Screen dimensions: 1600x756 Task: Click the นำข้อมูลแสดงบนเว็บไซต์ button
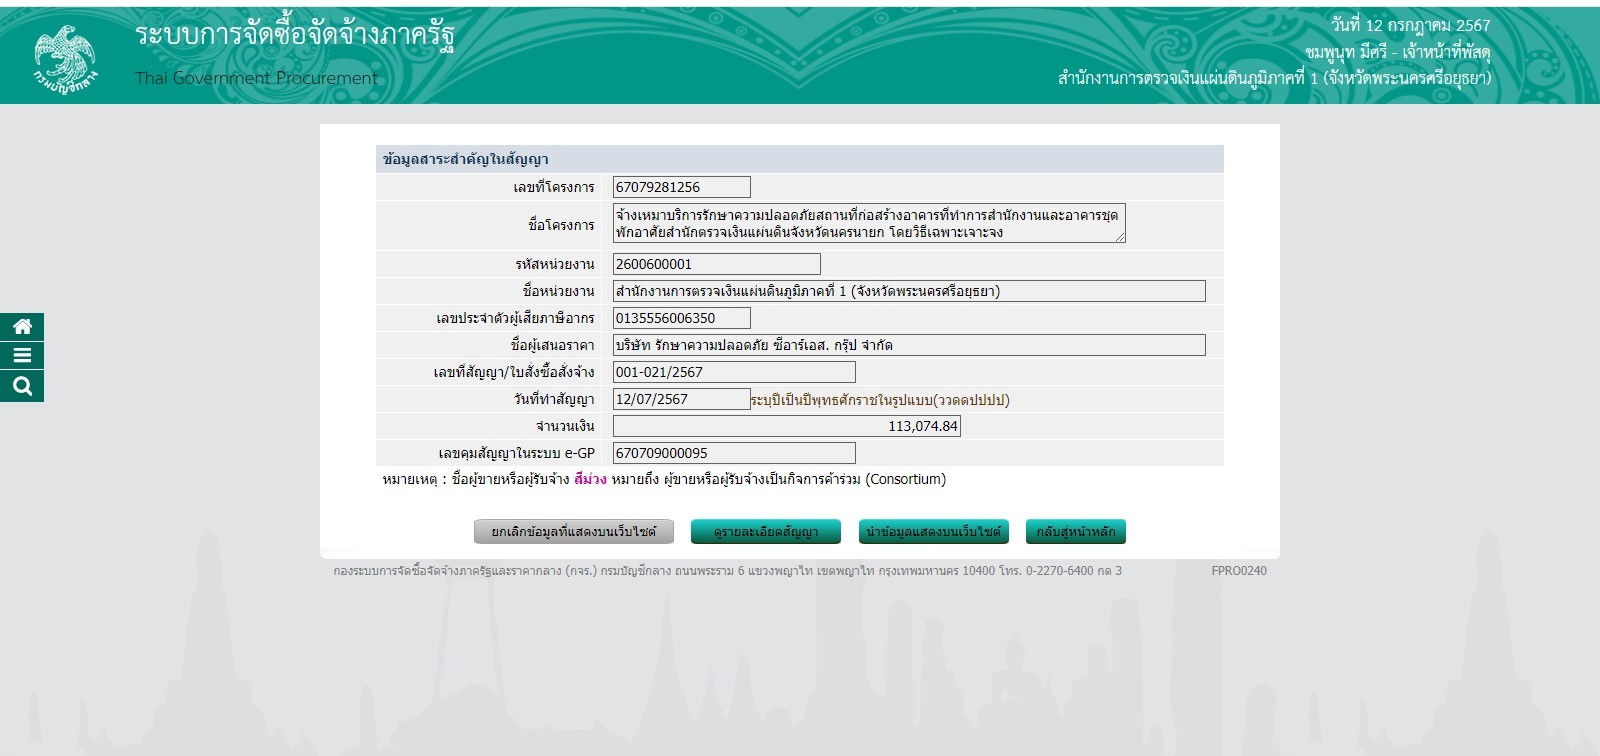[933, 532]
